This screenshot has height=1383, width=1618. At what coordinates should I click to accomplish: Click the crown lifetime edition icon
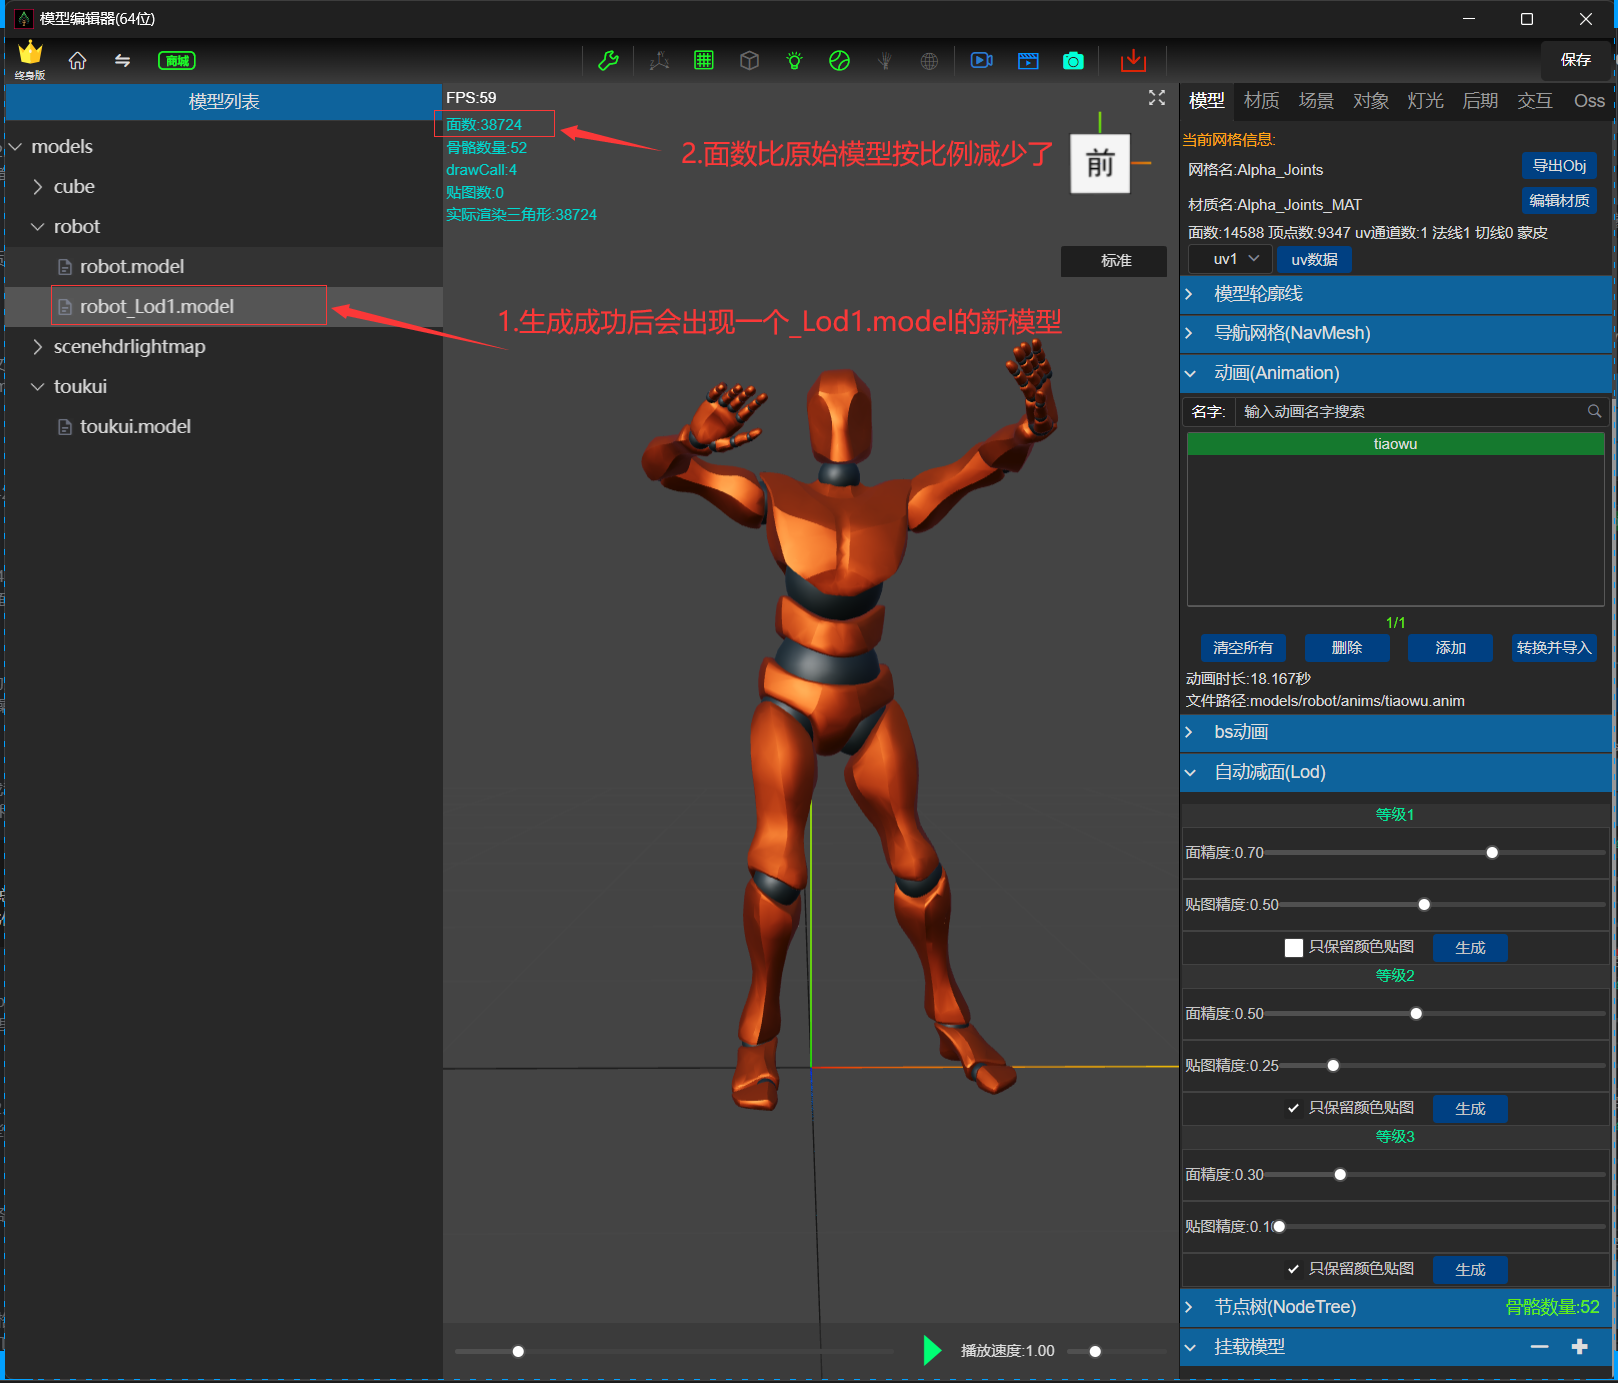(30, 60)
